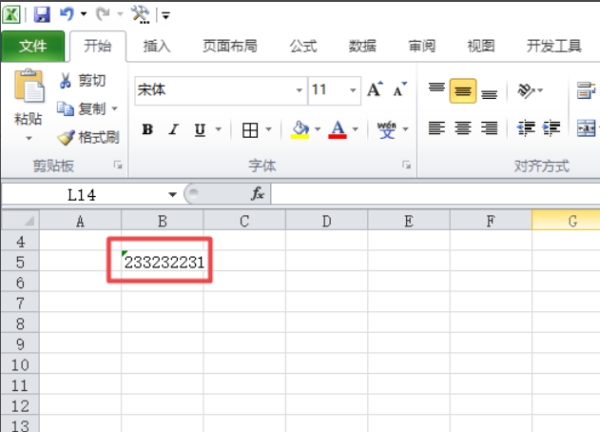Switch to the 数据 data tab
The width and height of the screenshot is (600, 432).
[x=362, y=46]
